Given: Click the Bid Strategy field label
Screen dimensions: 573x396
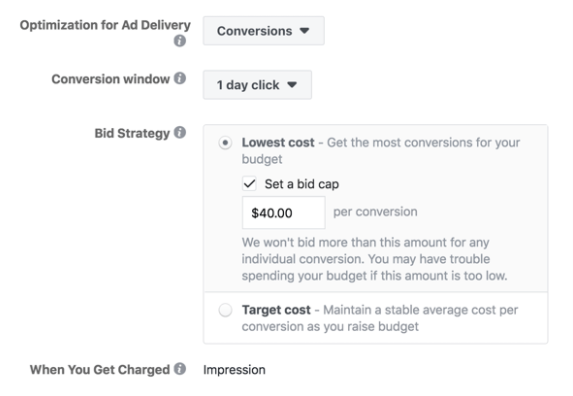Looking at the screenshot, I should click(132, 133).
